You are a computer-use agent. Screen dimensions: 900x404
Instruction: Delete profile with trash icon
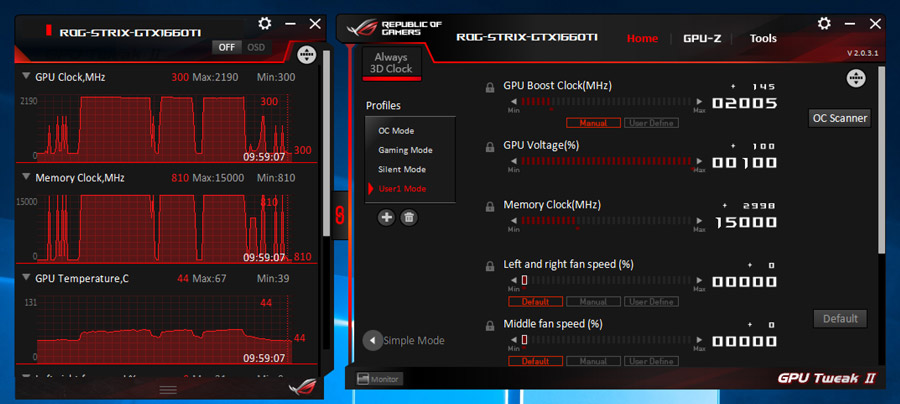pyautogui.click(x=409, y=217)
